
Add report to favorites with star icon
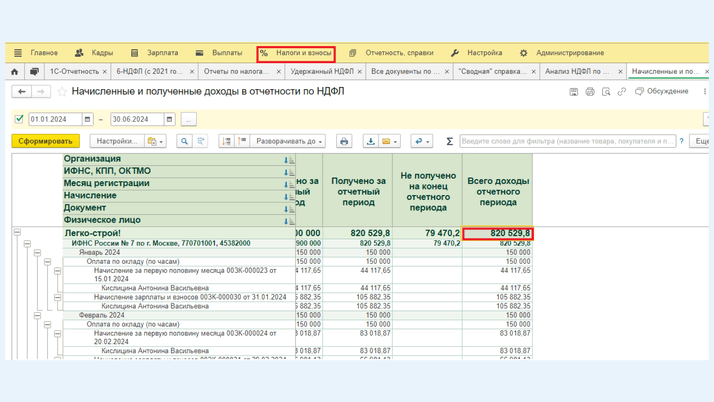(x=61, y=92)
